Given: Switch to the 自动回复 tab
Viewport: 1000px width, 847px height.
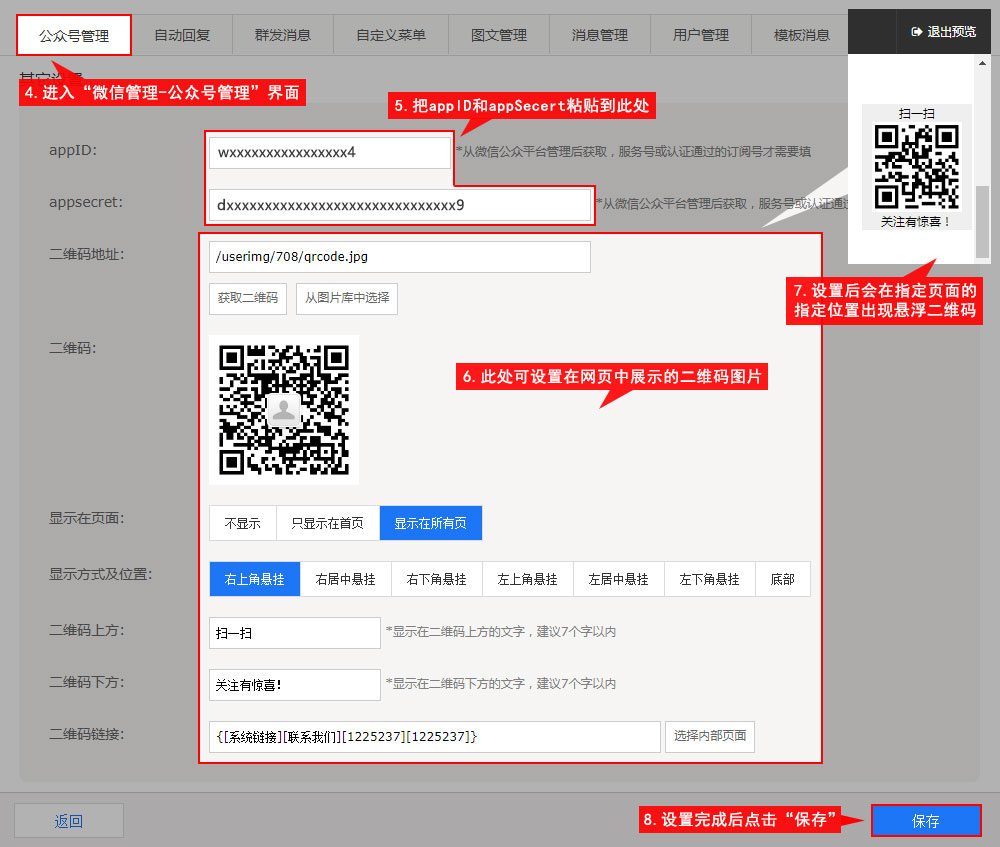Looking at the screenshot, I should [182, 35].
